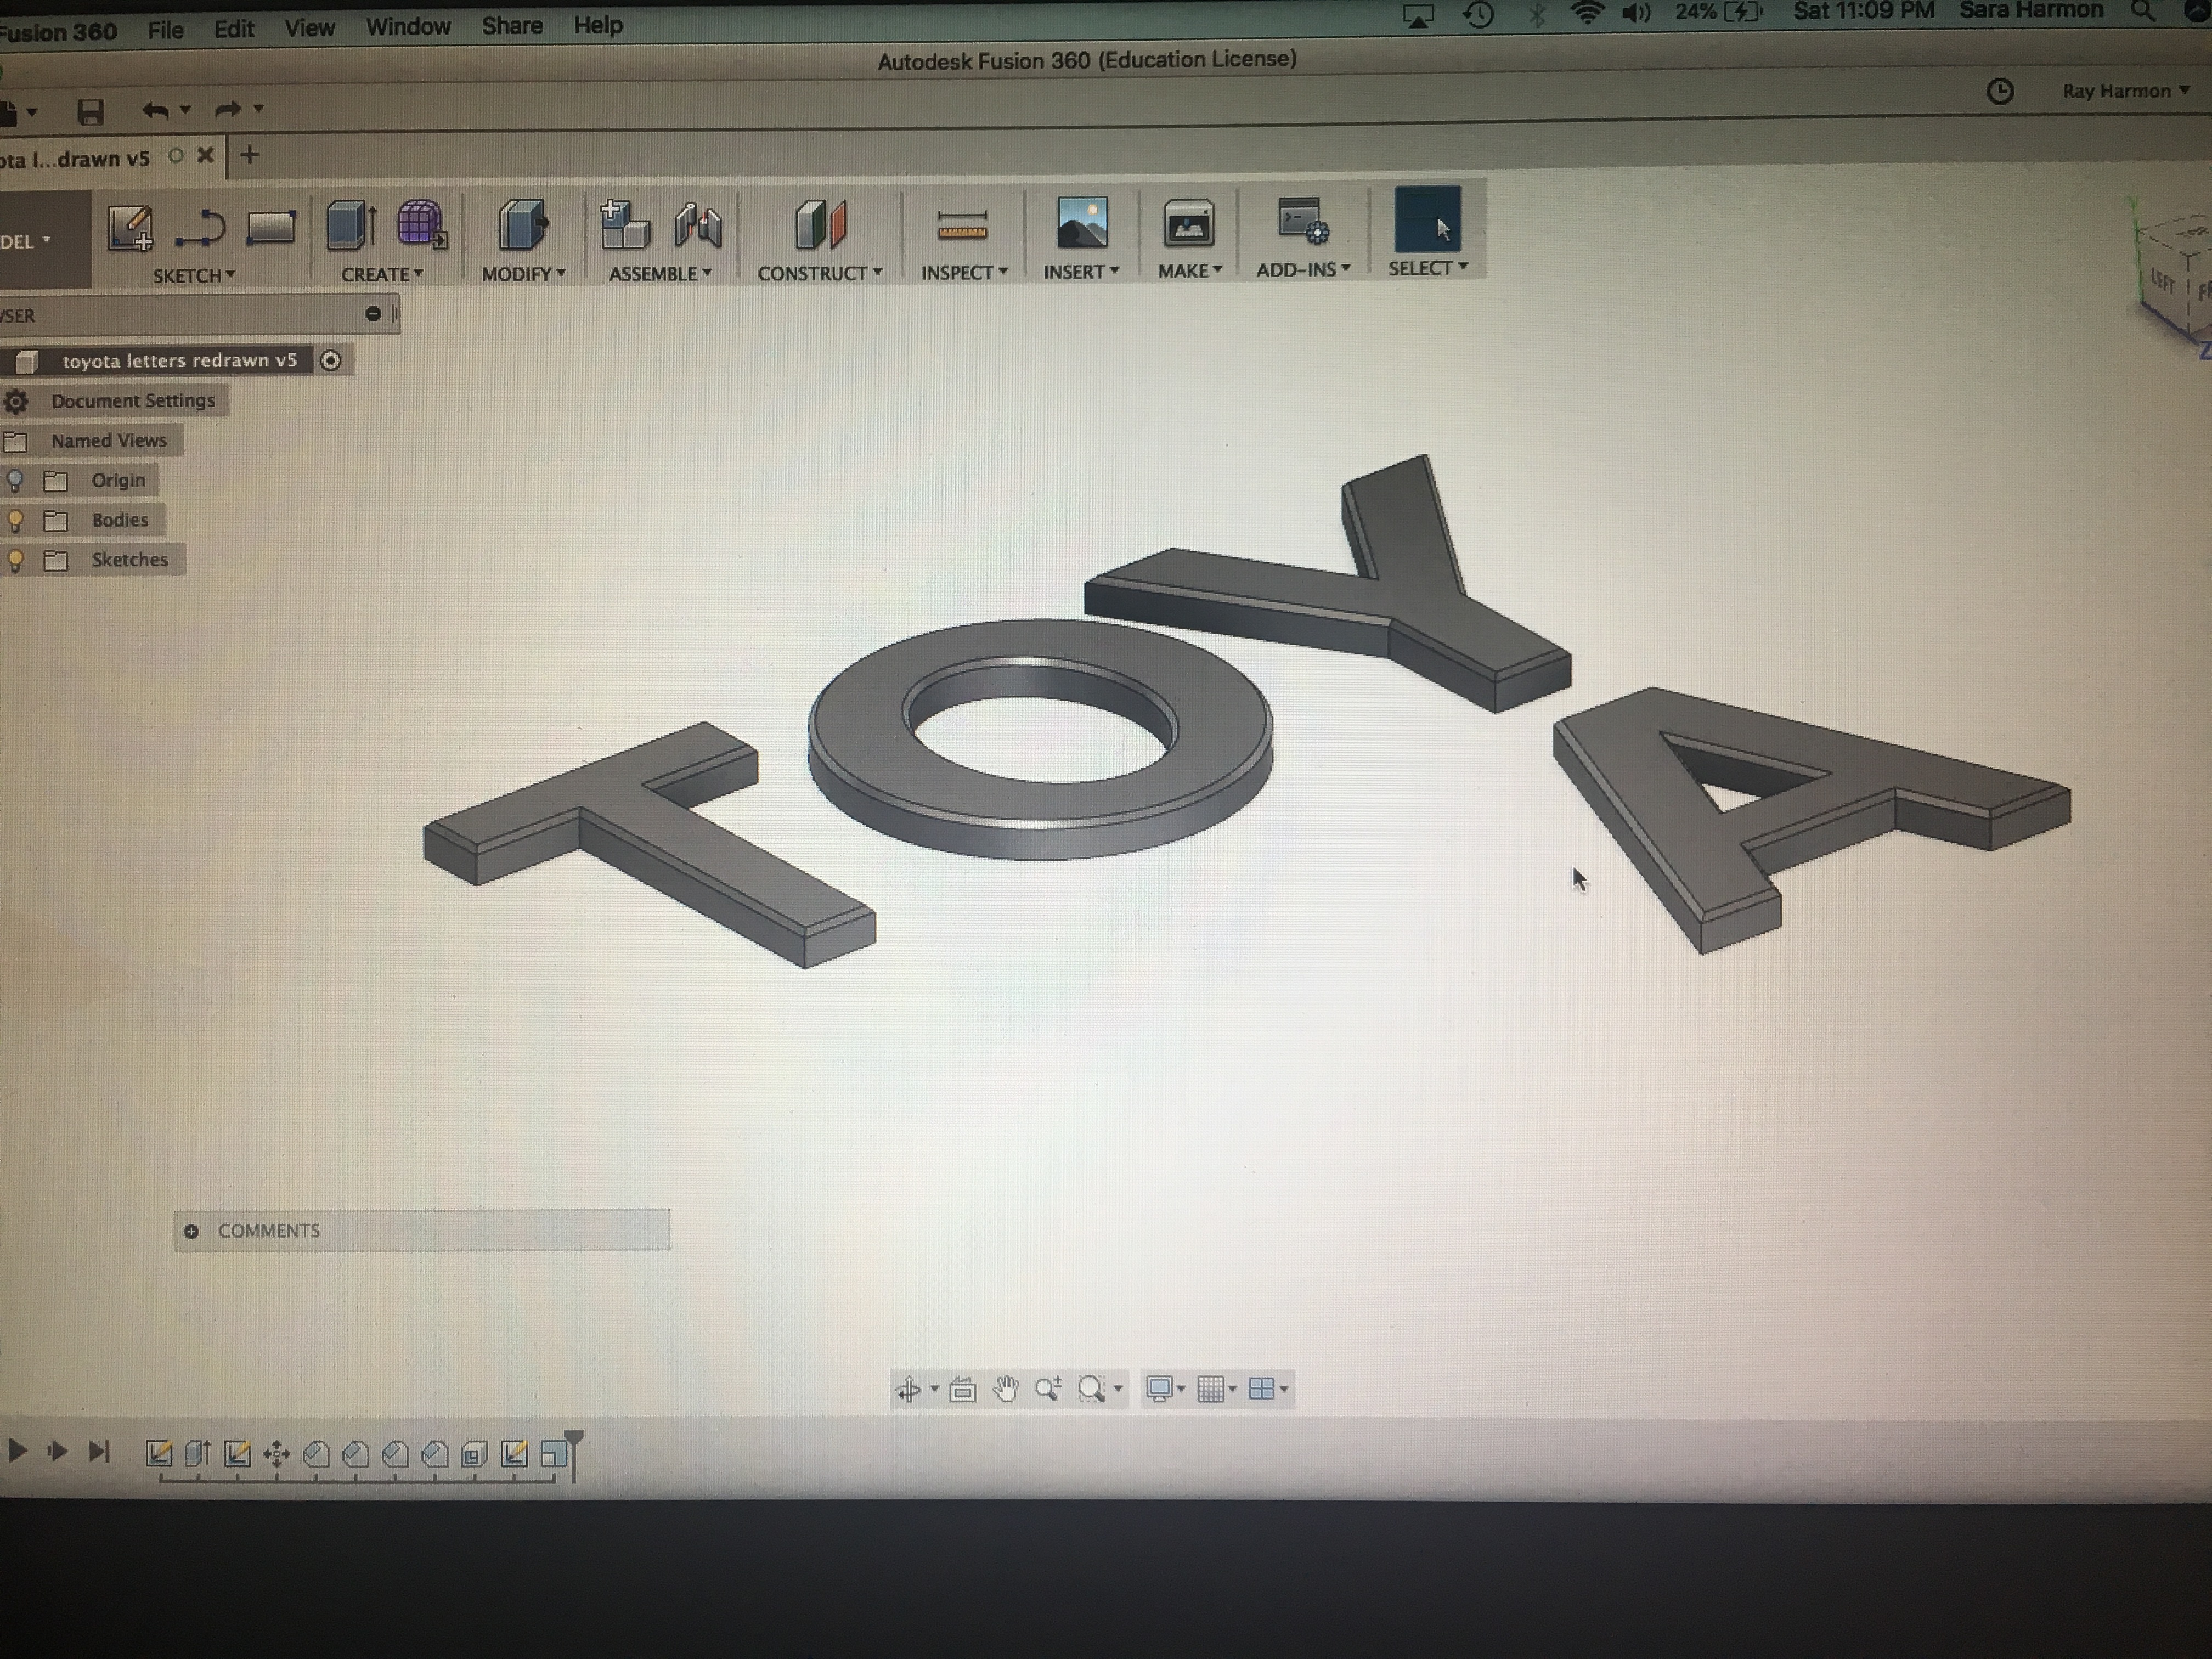Open the Grid and Snaps icon
Screen dimensions: 2212x1659
point(1210,1388)
